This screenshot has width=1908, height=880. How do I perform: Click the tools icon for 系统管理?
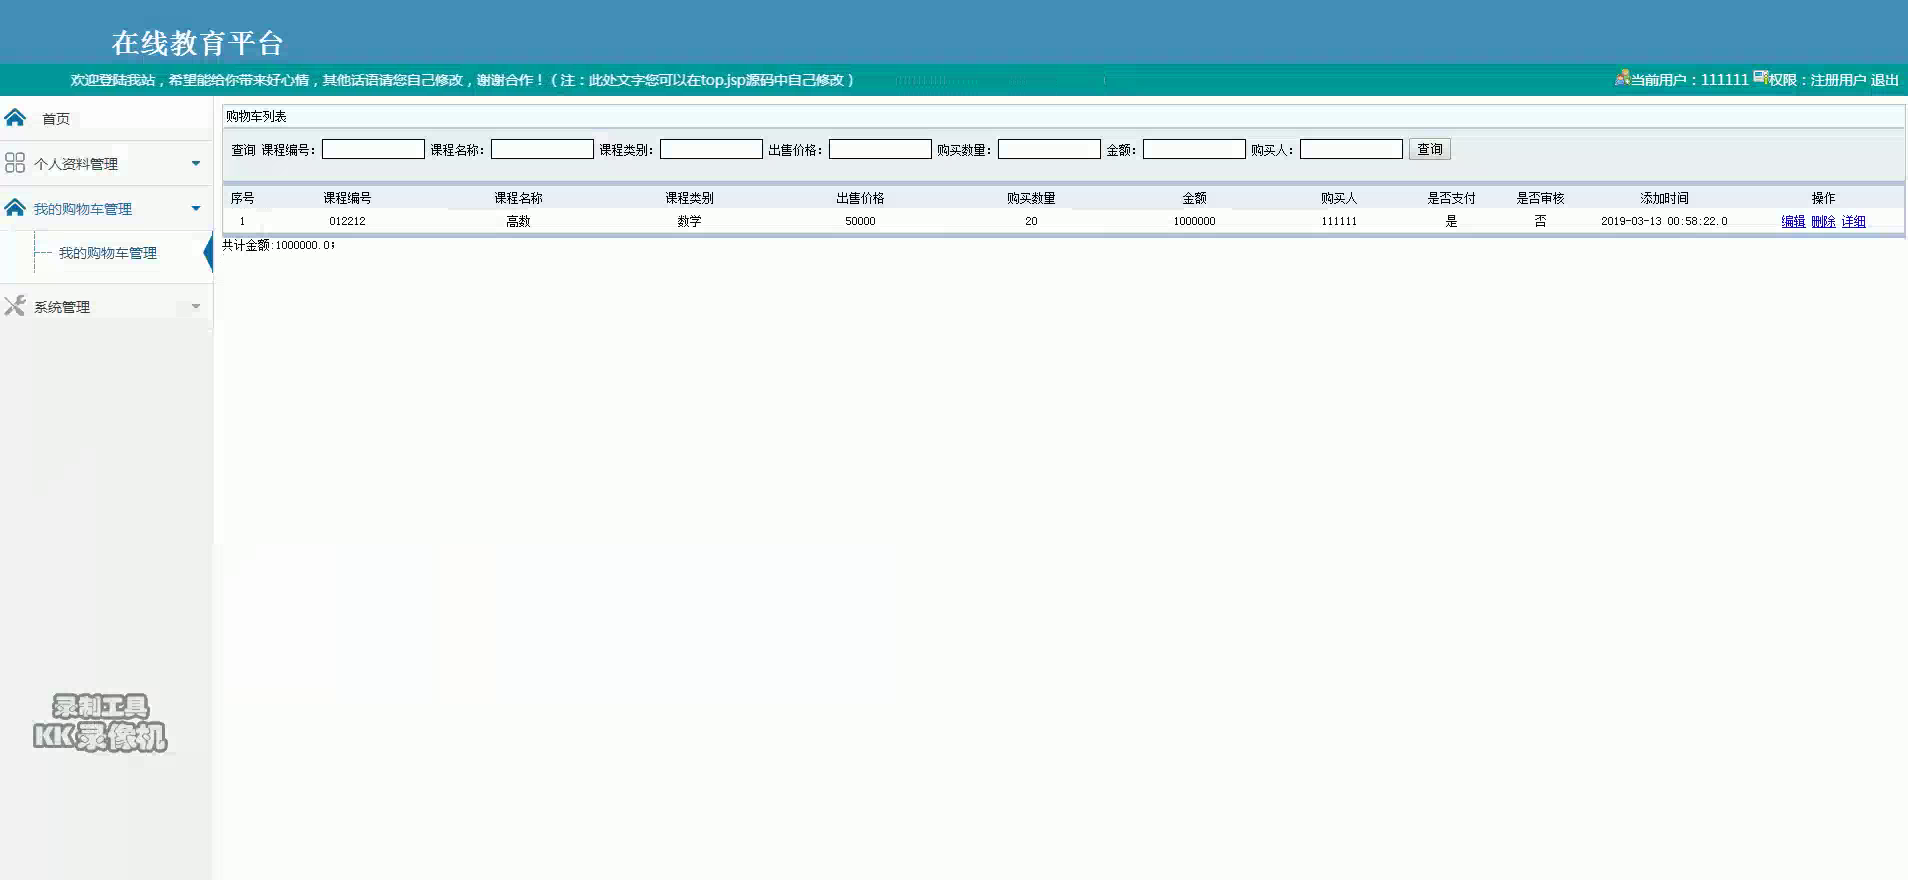click(15, 306)
